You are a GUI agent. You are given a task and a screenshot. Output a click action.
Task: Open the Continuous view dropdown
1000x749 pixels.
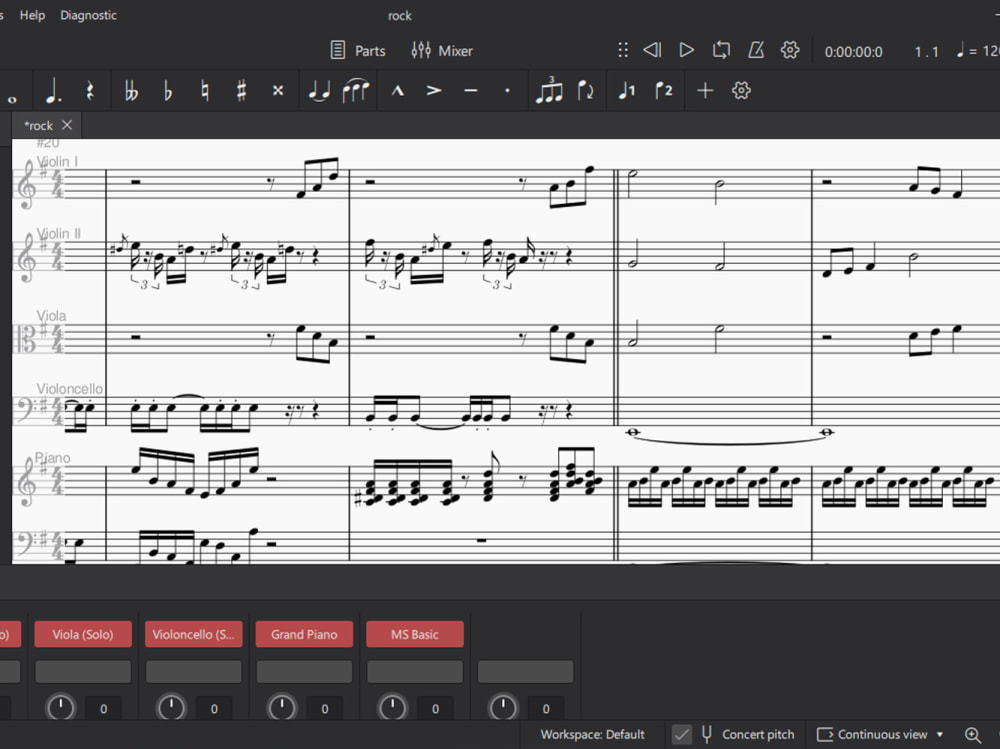click(880, 735)
